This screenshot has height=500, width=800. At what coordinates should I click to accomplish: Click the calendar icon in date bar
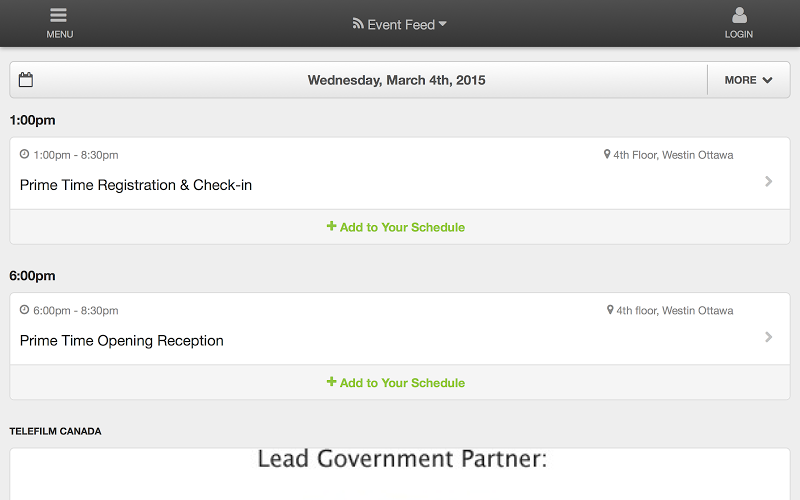26,80
